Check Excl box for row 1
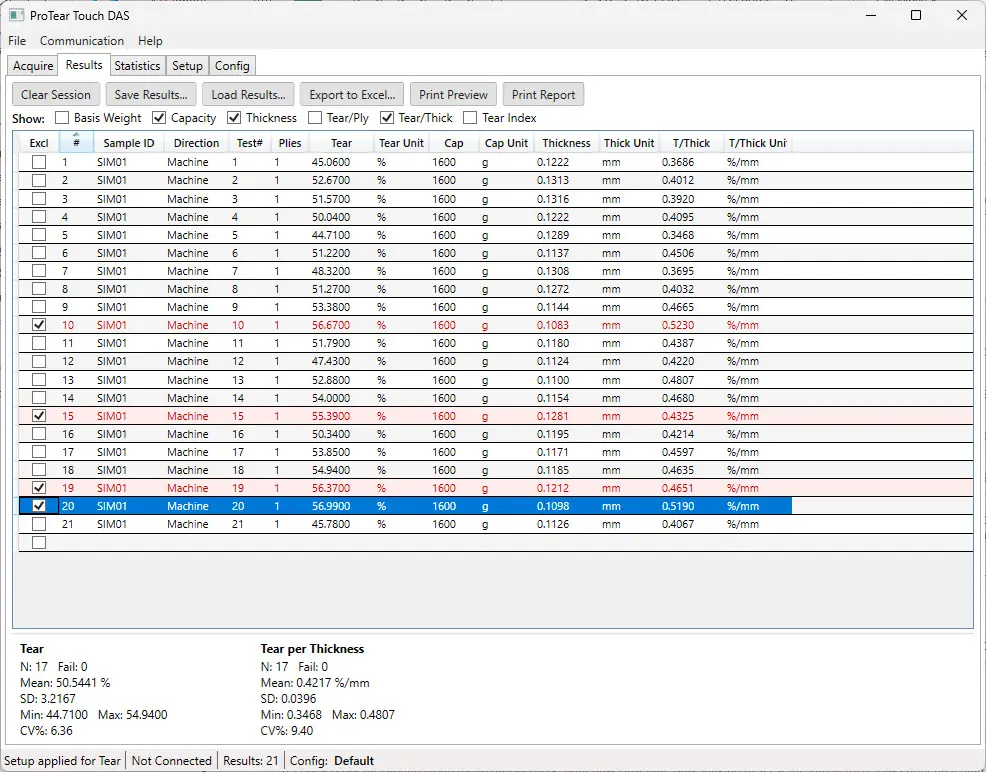 pyautogui.click(x=39, y=162)
